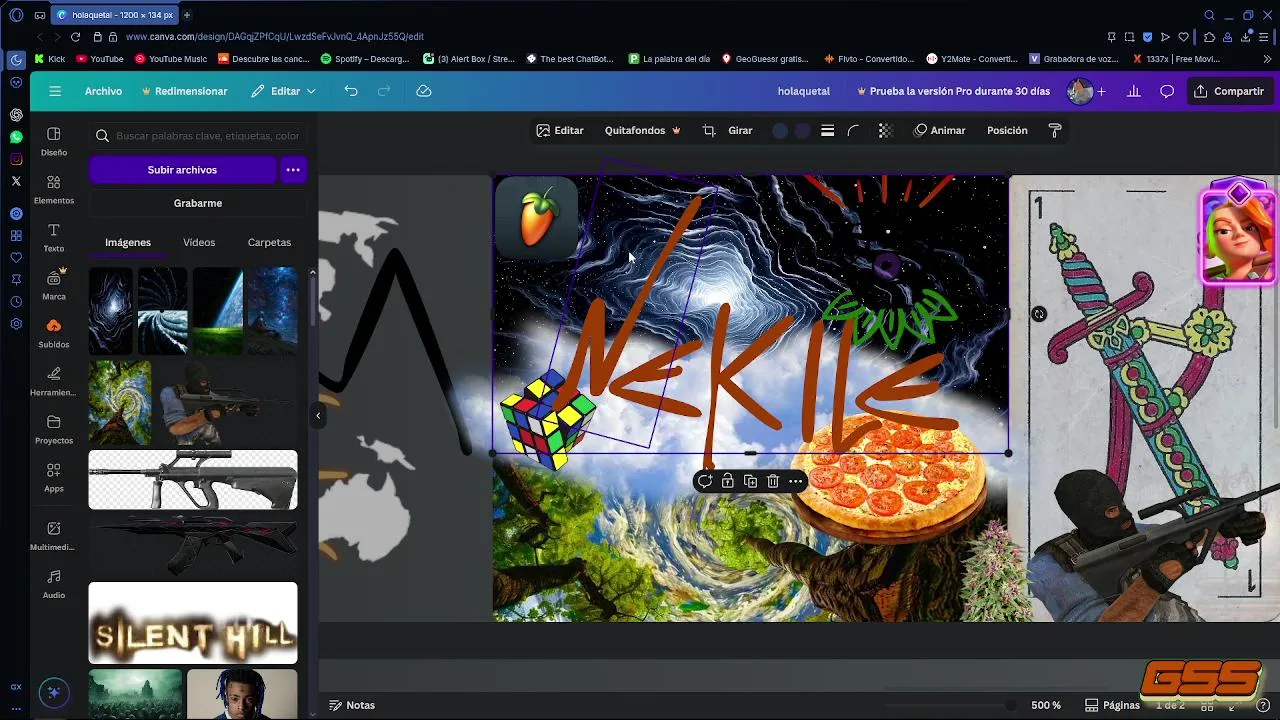This screenshot has height=720, width=1280.
Task: Click the search keywords input field
Action: click(198, 136)
